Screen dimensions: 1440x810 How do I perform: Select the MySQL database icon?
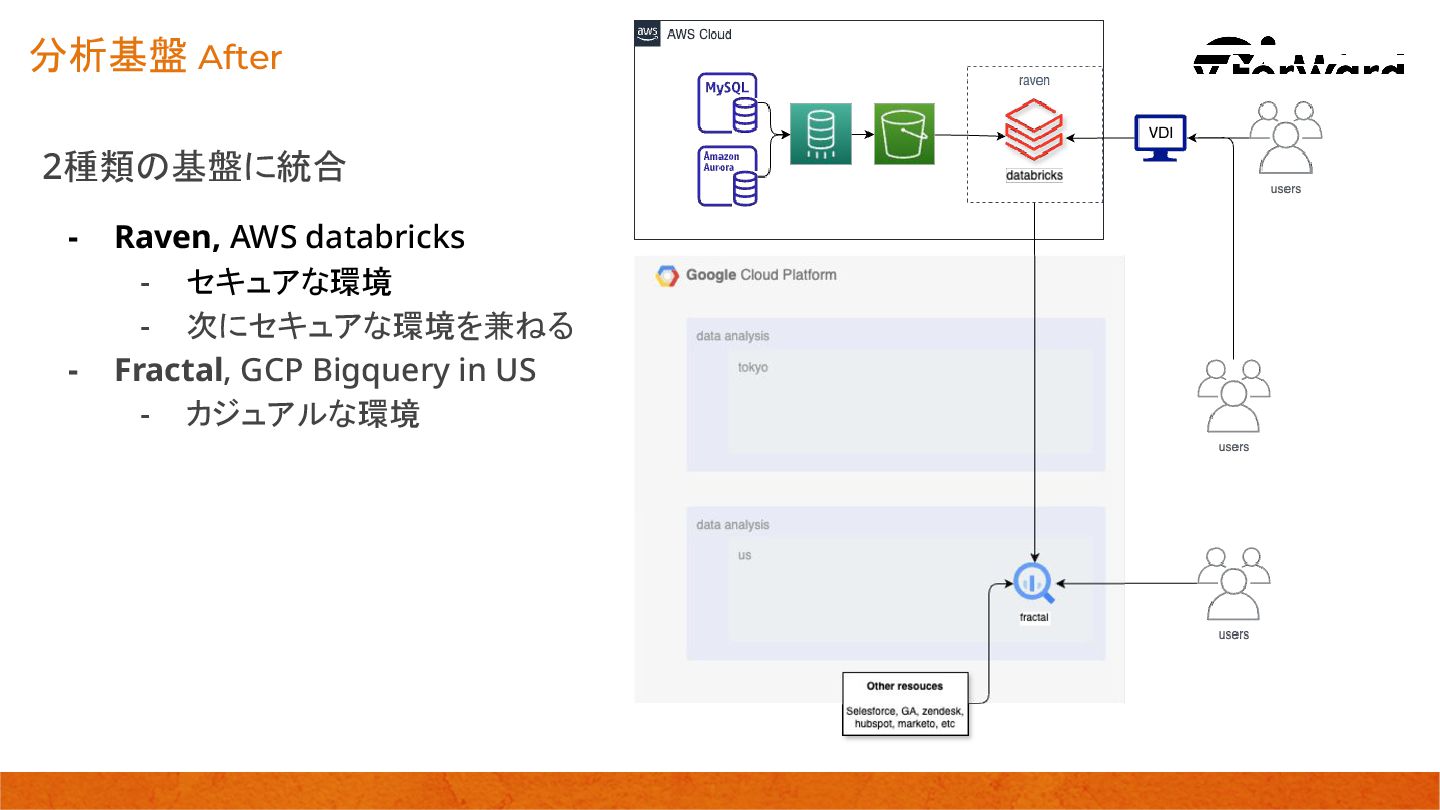tap(729, 103)
